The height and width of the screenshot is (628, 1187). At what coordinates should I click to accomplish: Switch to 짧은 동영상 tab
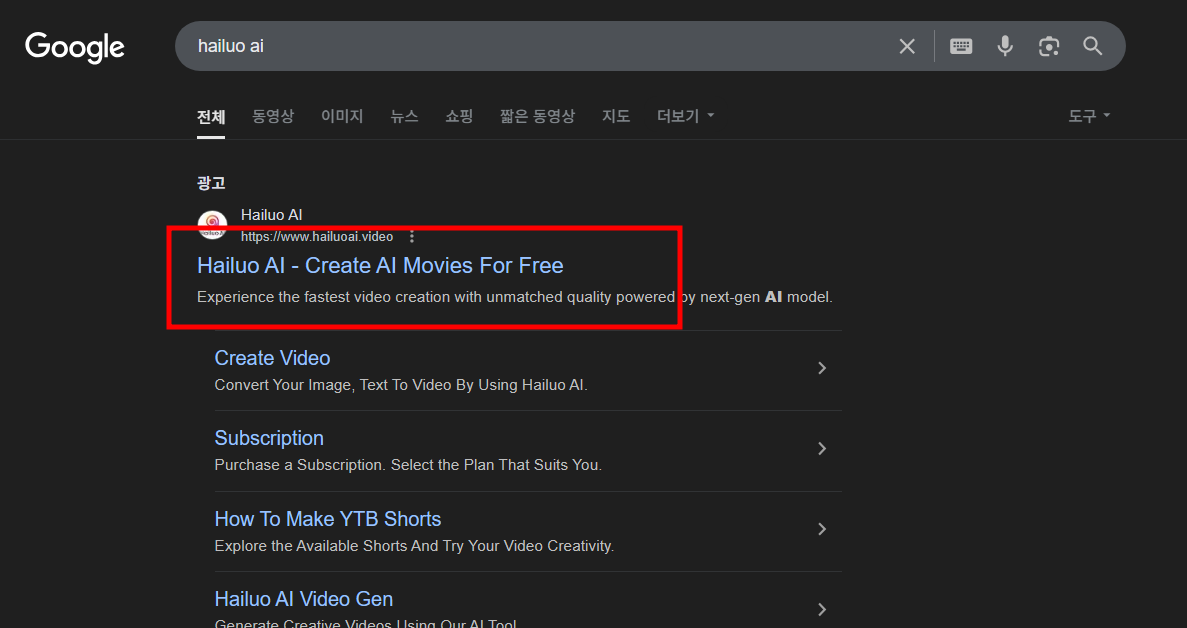coord(537,117)
